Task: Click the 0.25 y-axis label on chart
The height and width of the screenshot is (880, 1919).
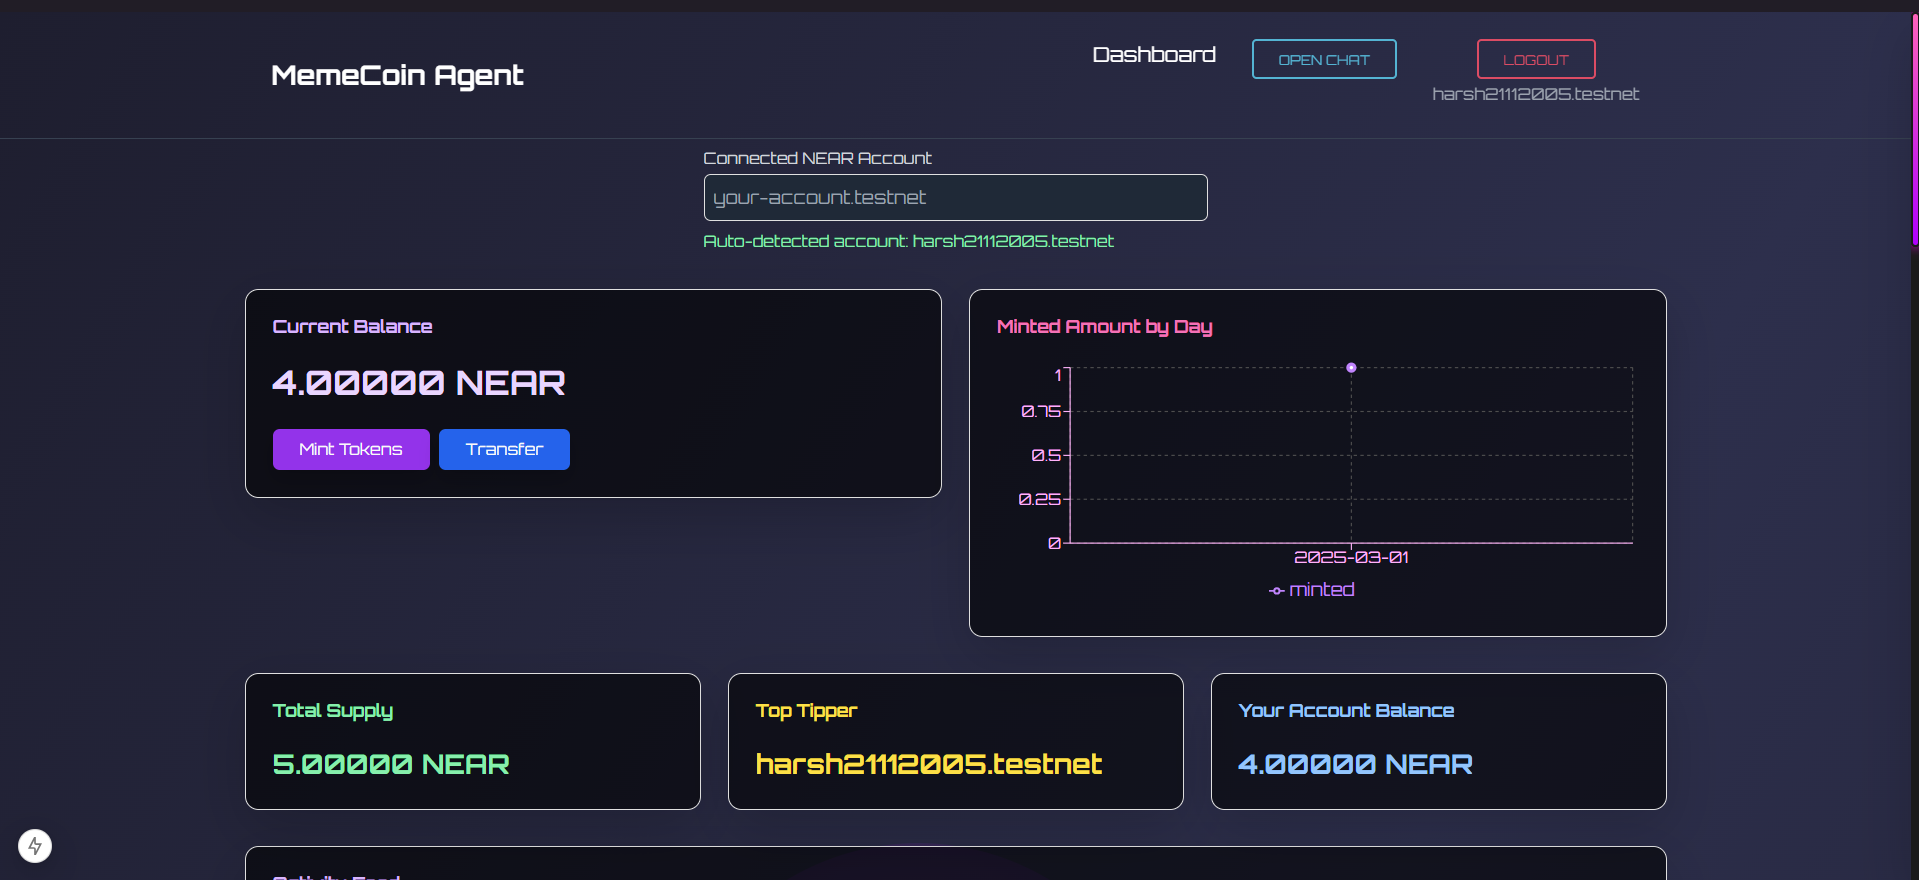Action: click(x=1039, y=499)
